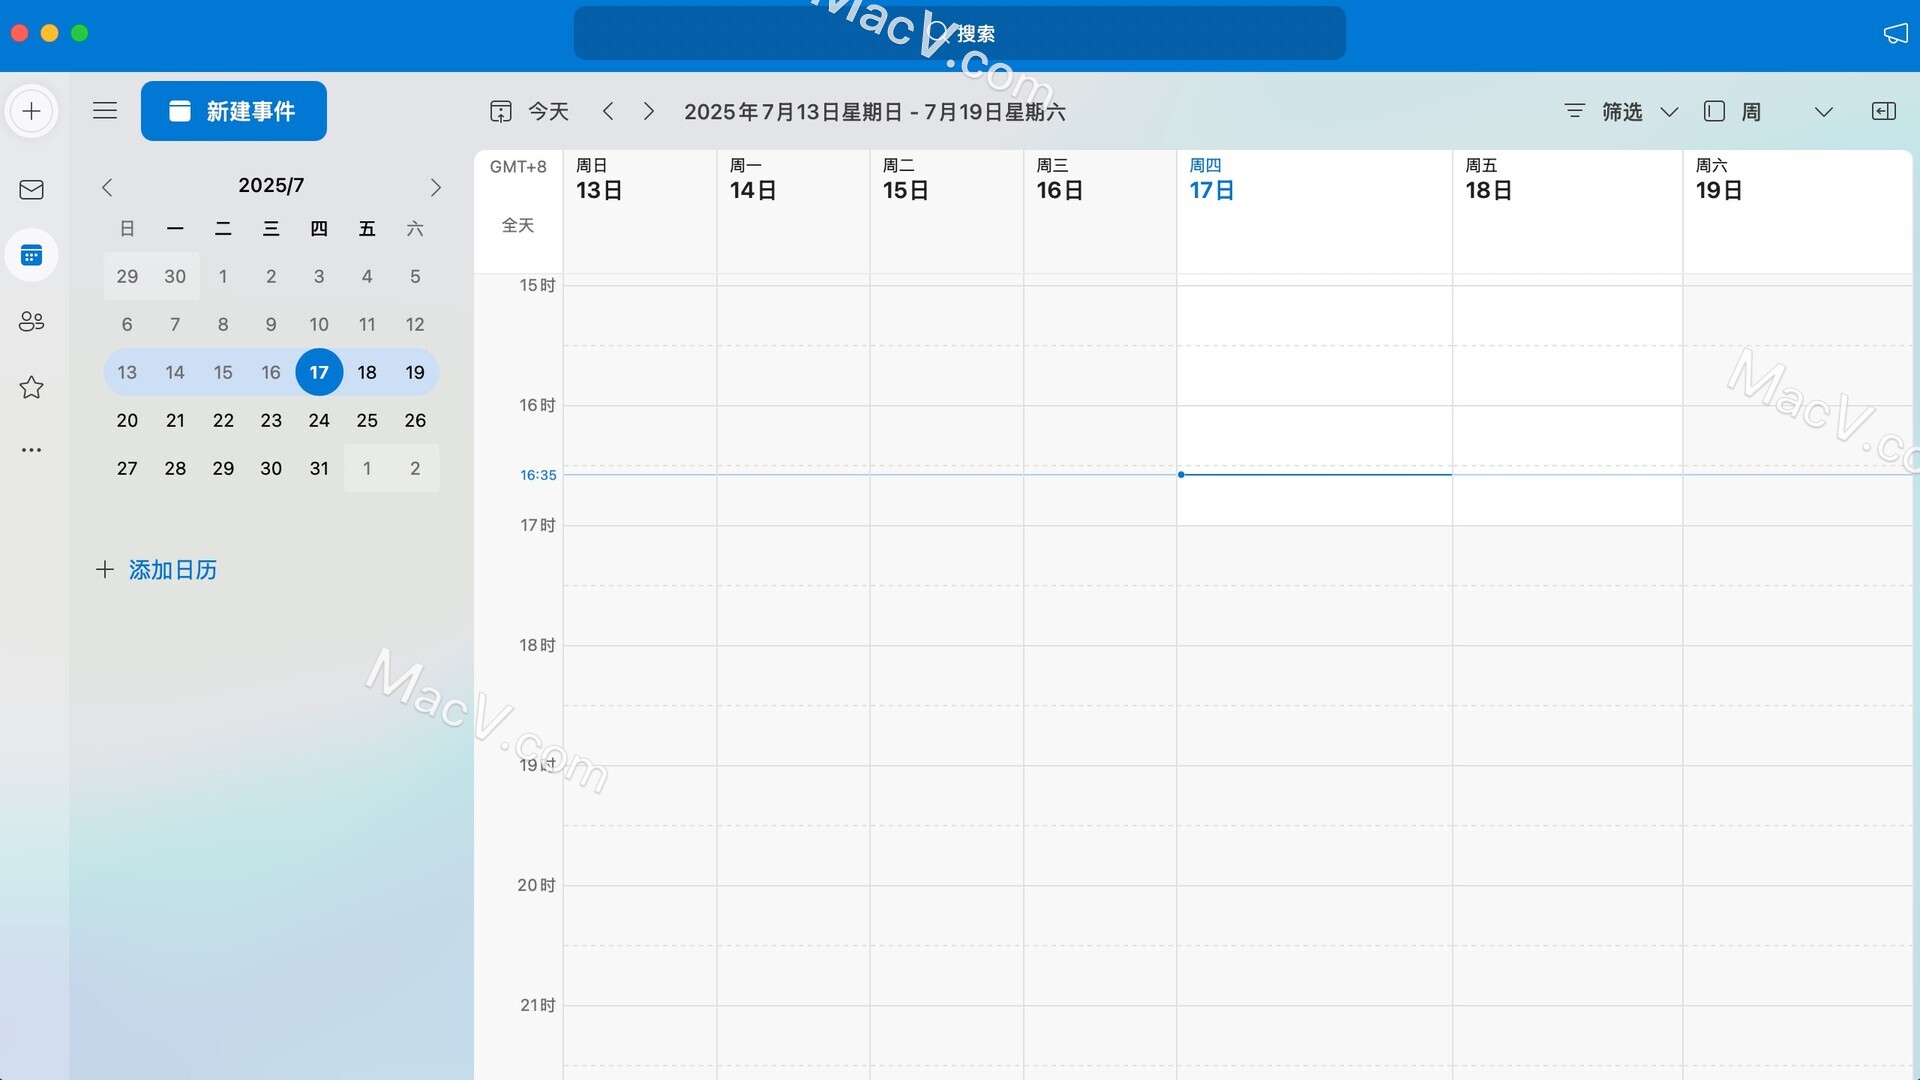Click the round + quick-create icon
The height and width of the screenshot is (1080, 1920).
click(x=31, y=111)
